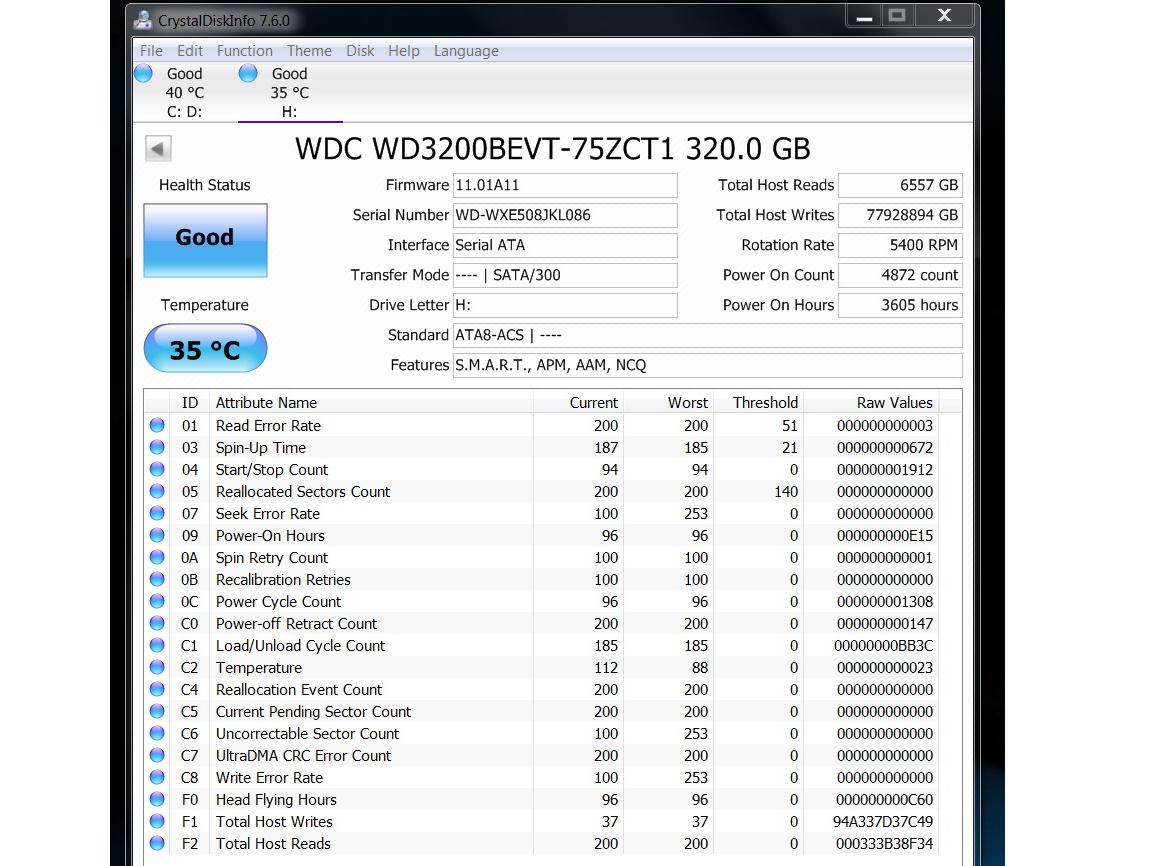Click the previous disk arrow button
The height and width of the screenshot is (866, 1155).
(158, 149)
